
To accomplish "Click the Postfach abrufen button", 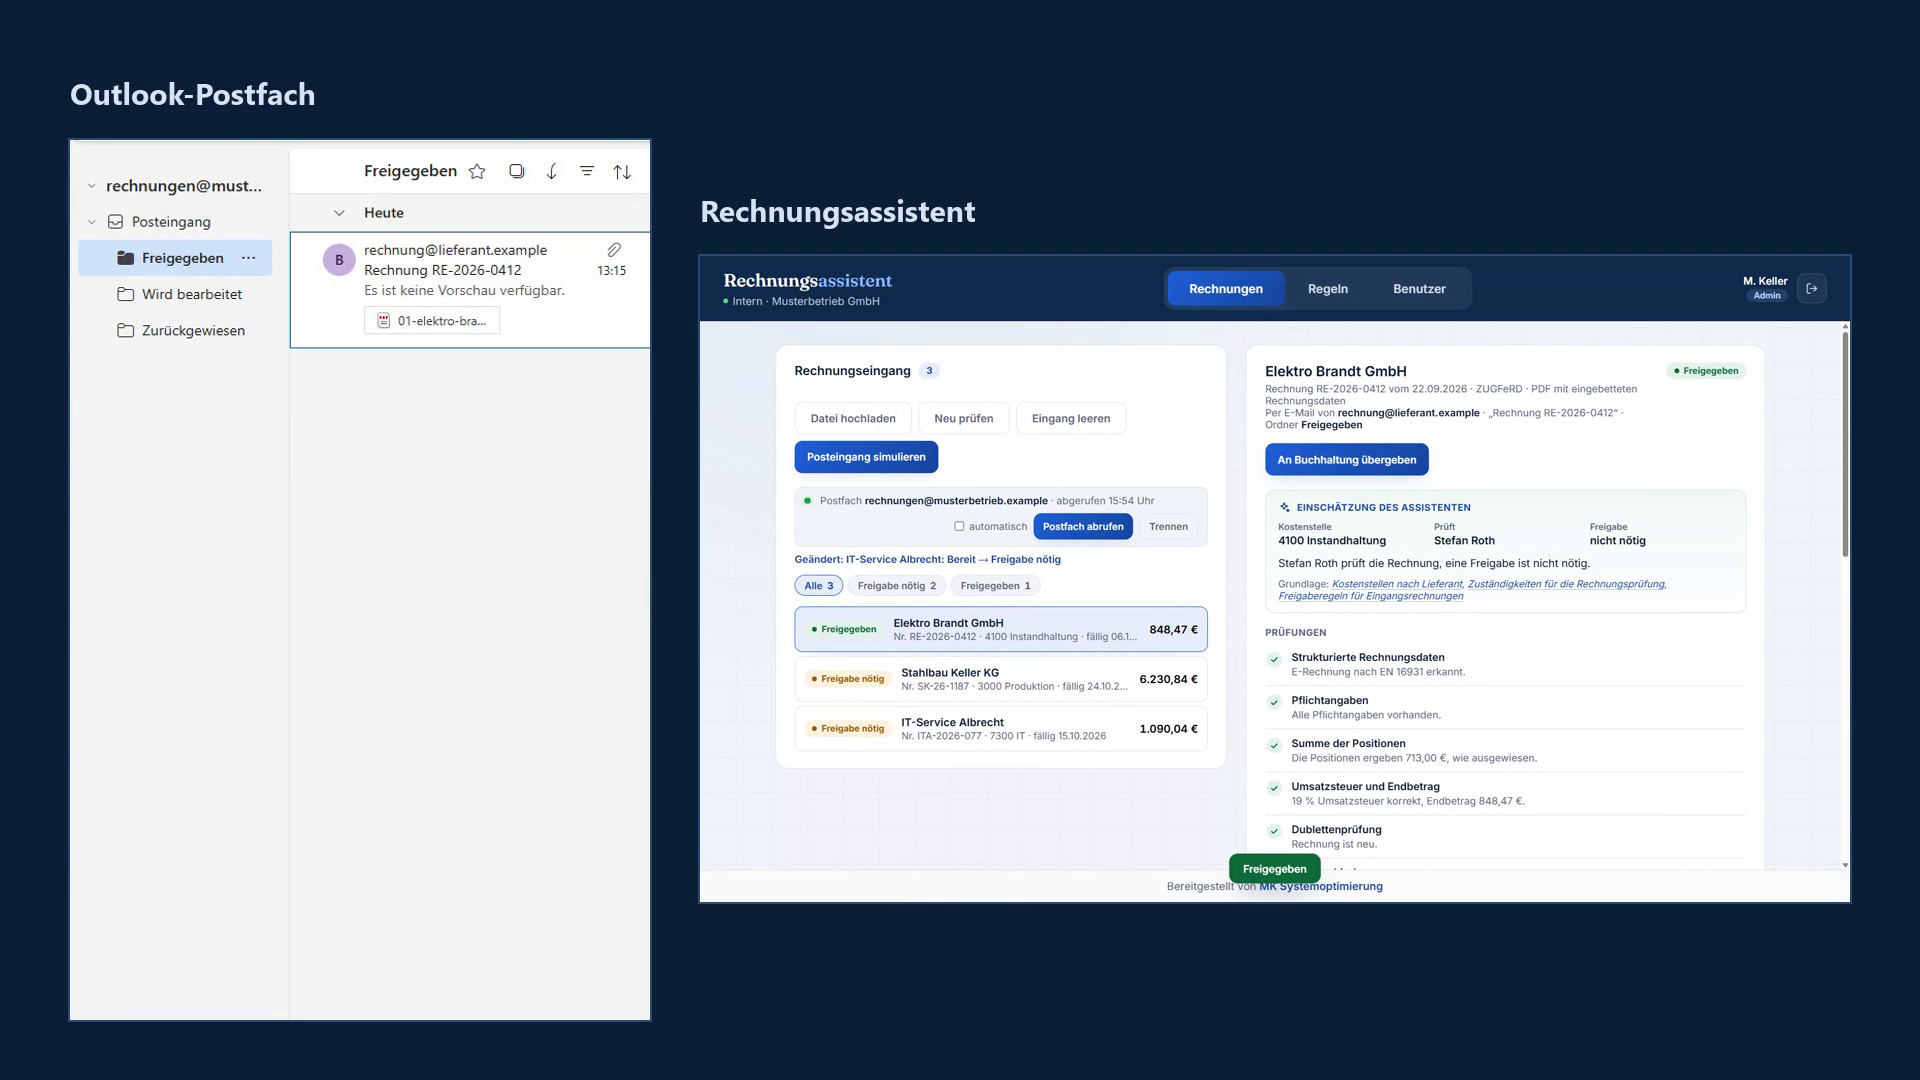I will tap(1083, 526).
